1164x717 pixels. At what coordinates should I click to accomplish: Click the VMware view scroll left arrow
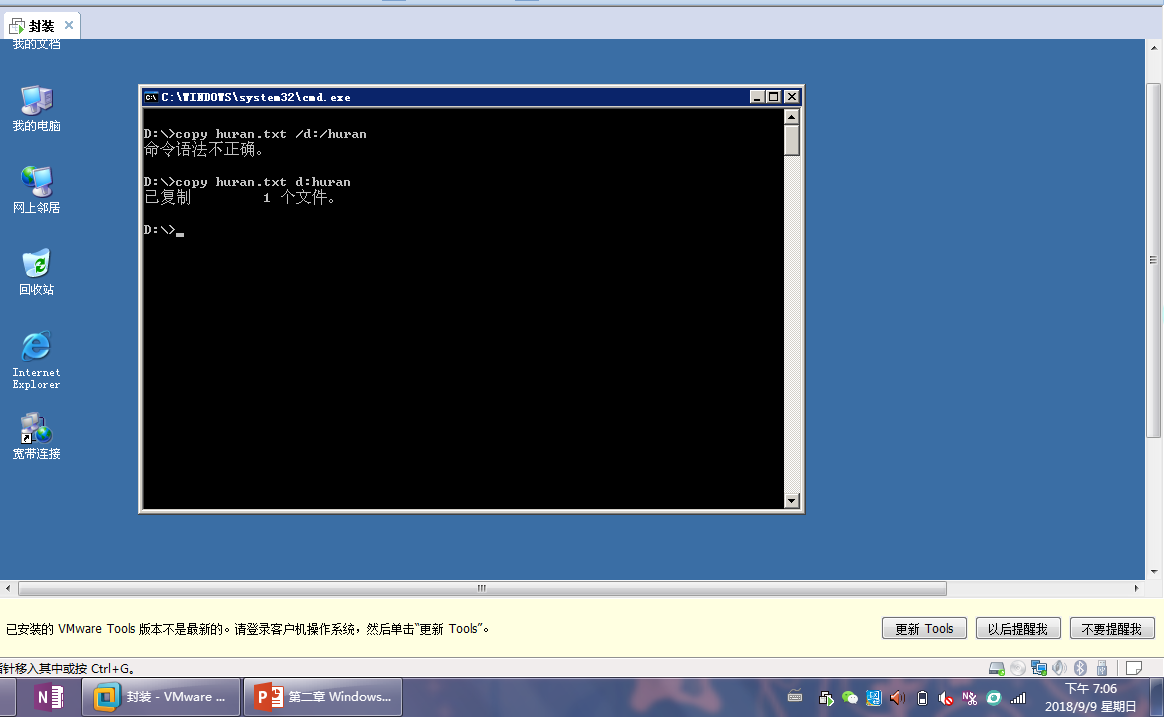pos(7,589)
